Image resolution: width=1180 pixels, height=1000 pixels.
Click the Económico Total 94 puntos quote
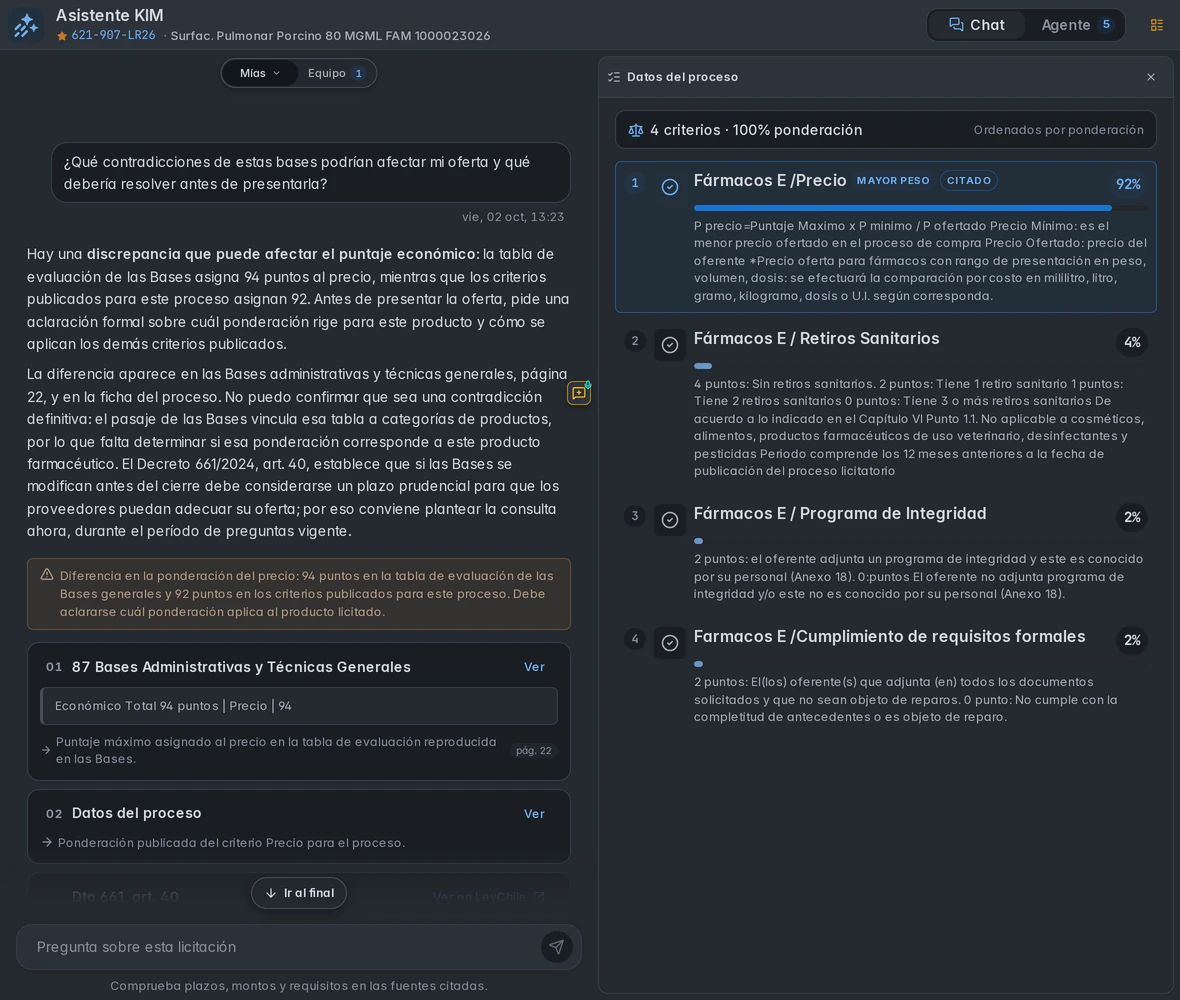pyautogui.click(x=299, y=706)
